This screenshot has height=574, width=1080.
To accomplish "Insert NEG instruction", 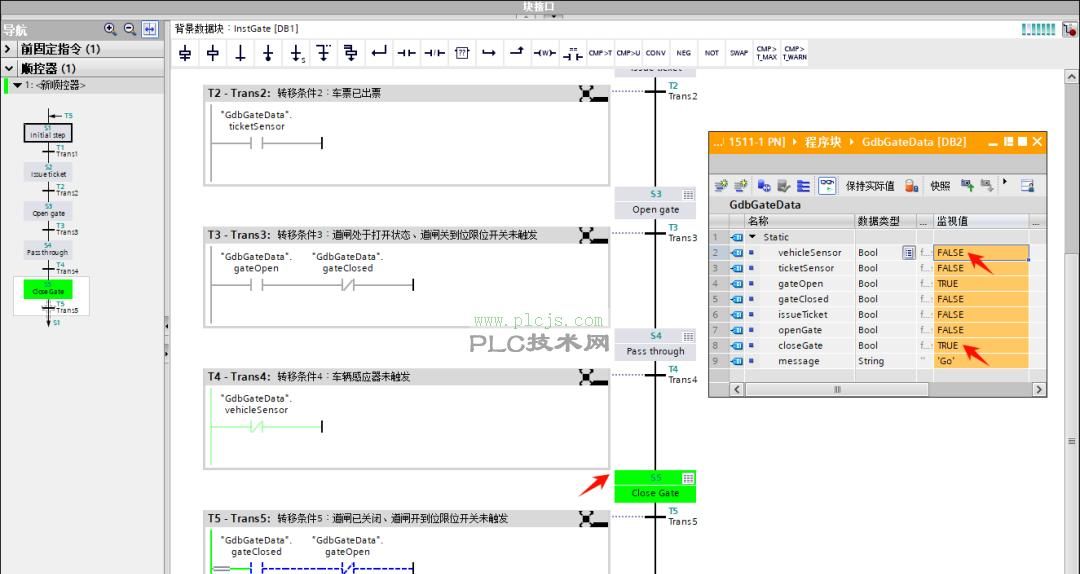I will [x=683, y=52].
